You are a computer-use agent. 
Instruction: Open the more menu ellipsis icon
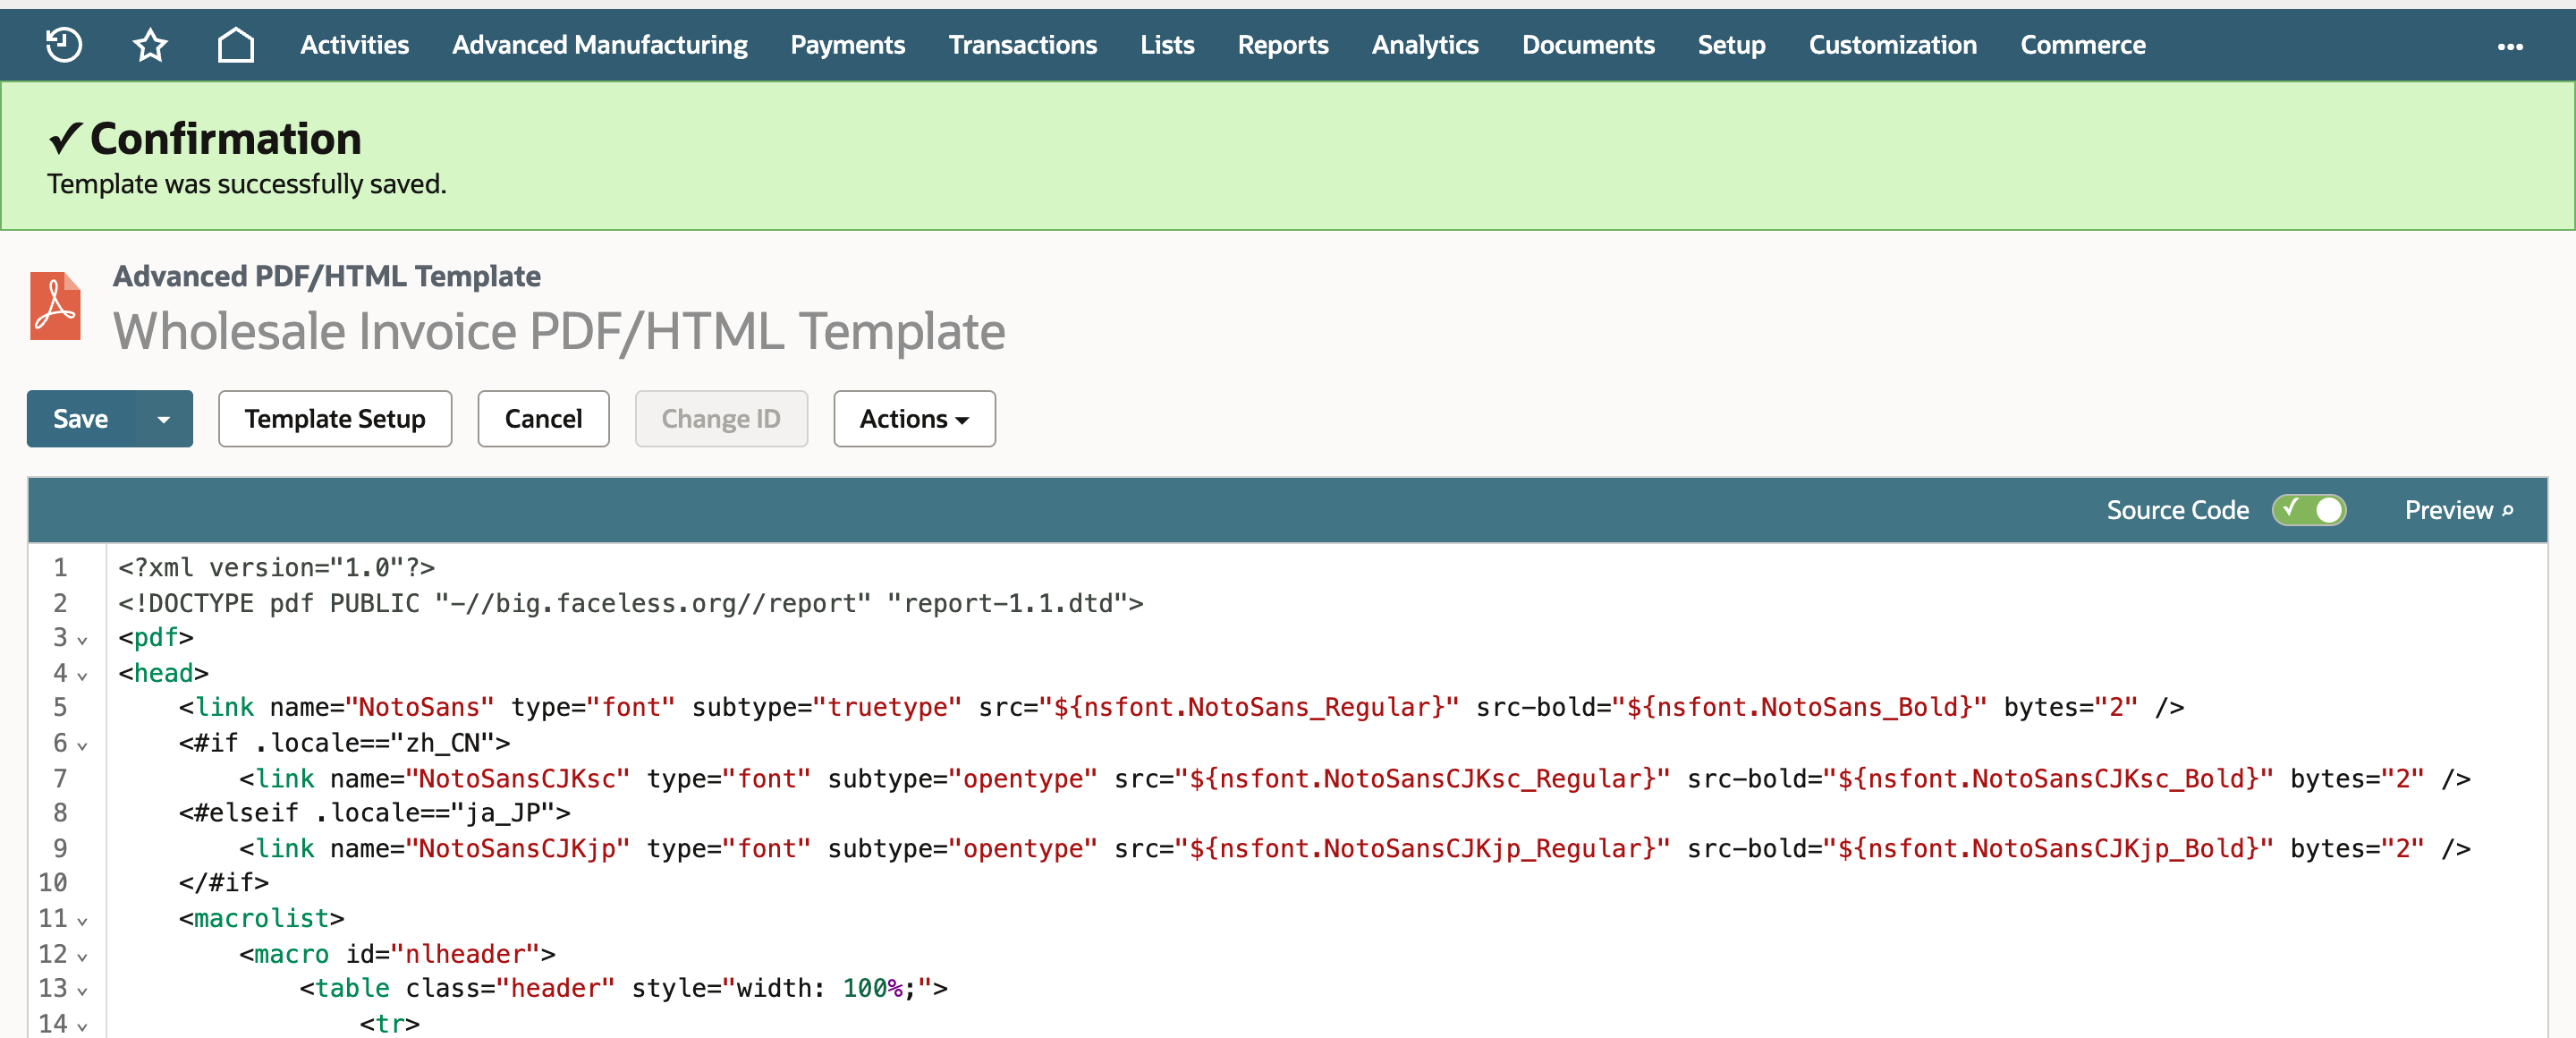coord(2510,46)
